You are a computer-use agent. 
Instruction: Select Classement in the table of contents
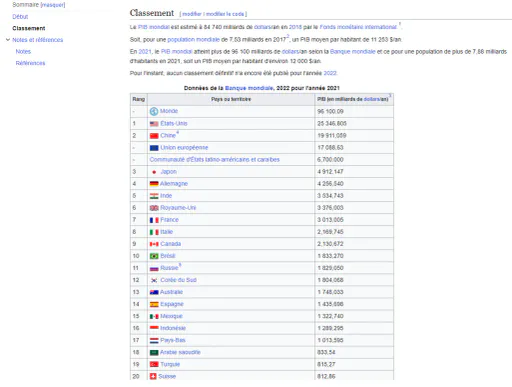(x=29, y=28)
